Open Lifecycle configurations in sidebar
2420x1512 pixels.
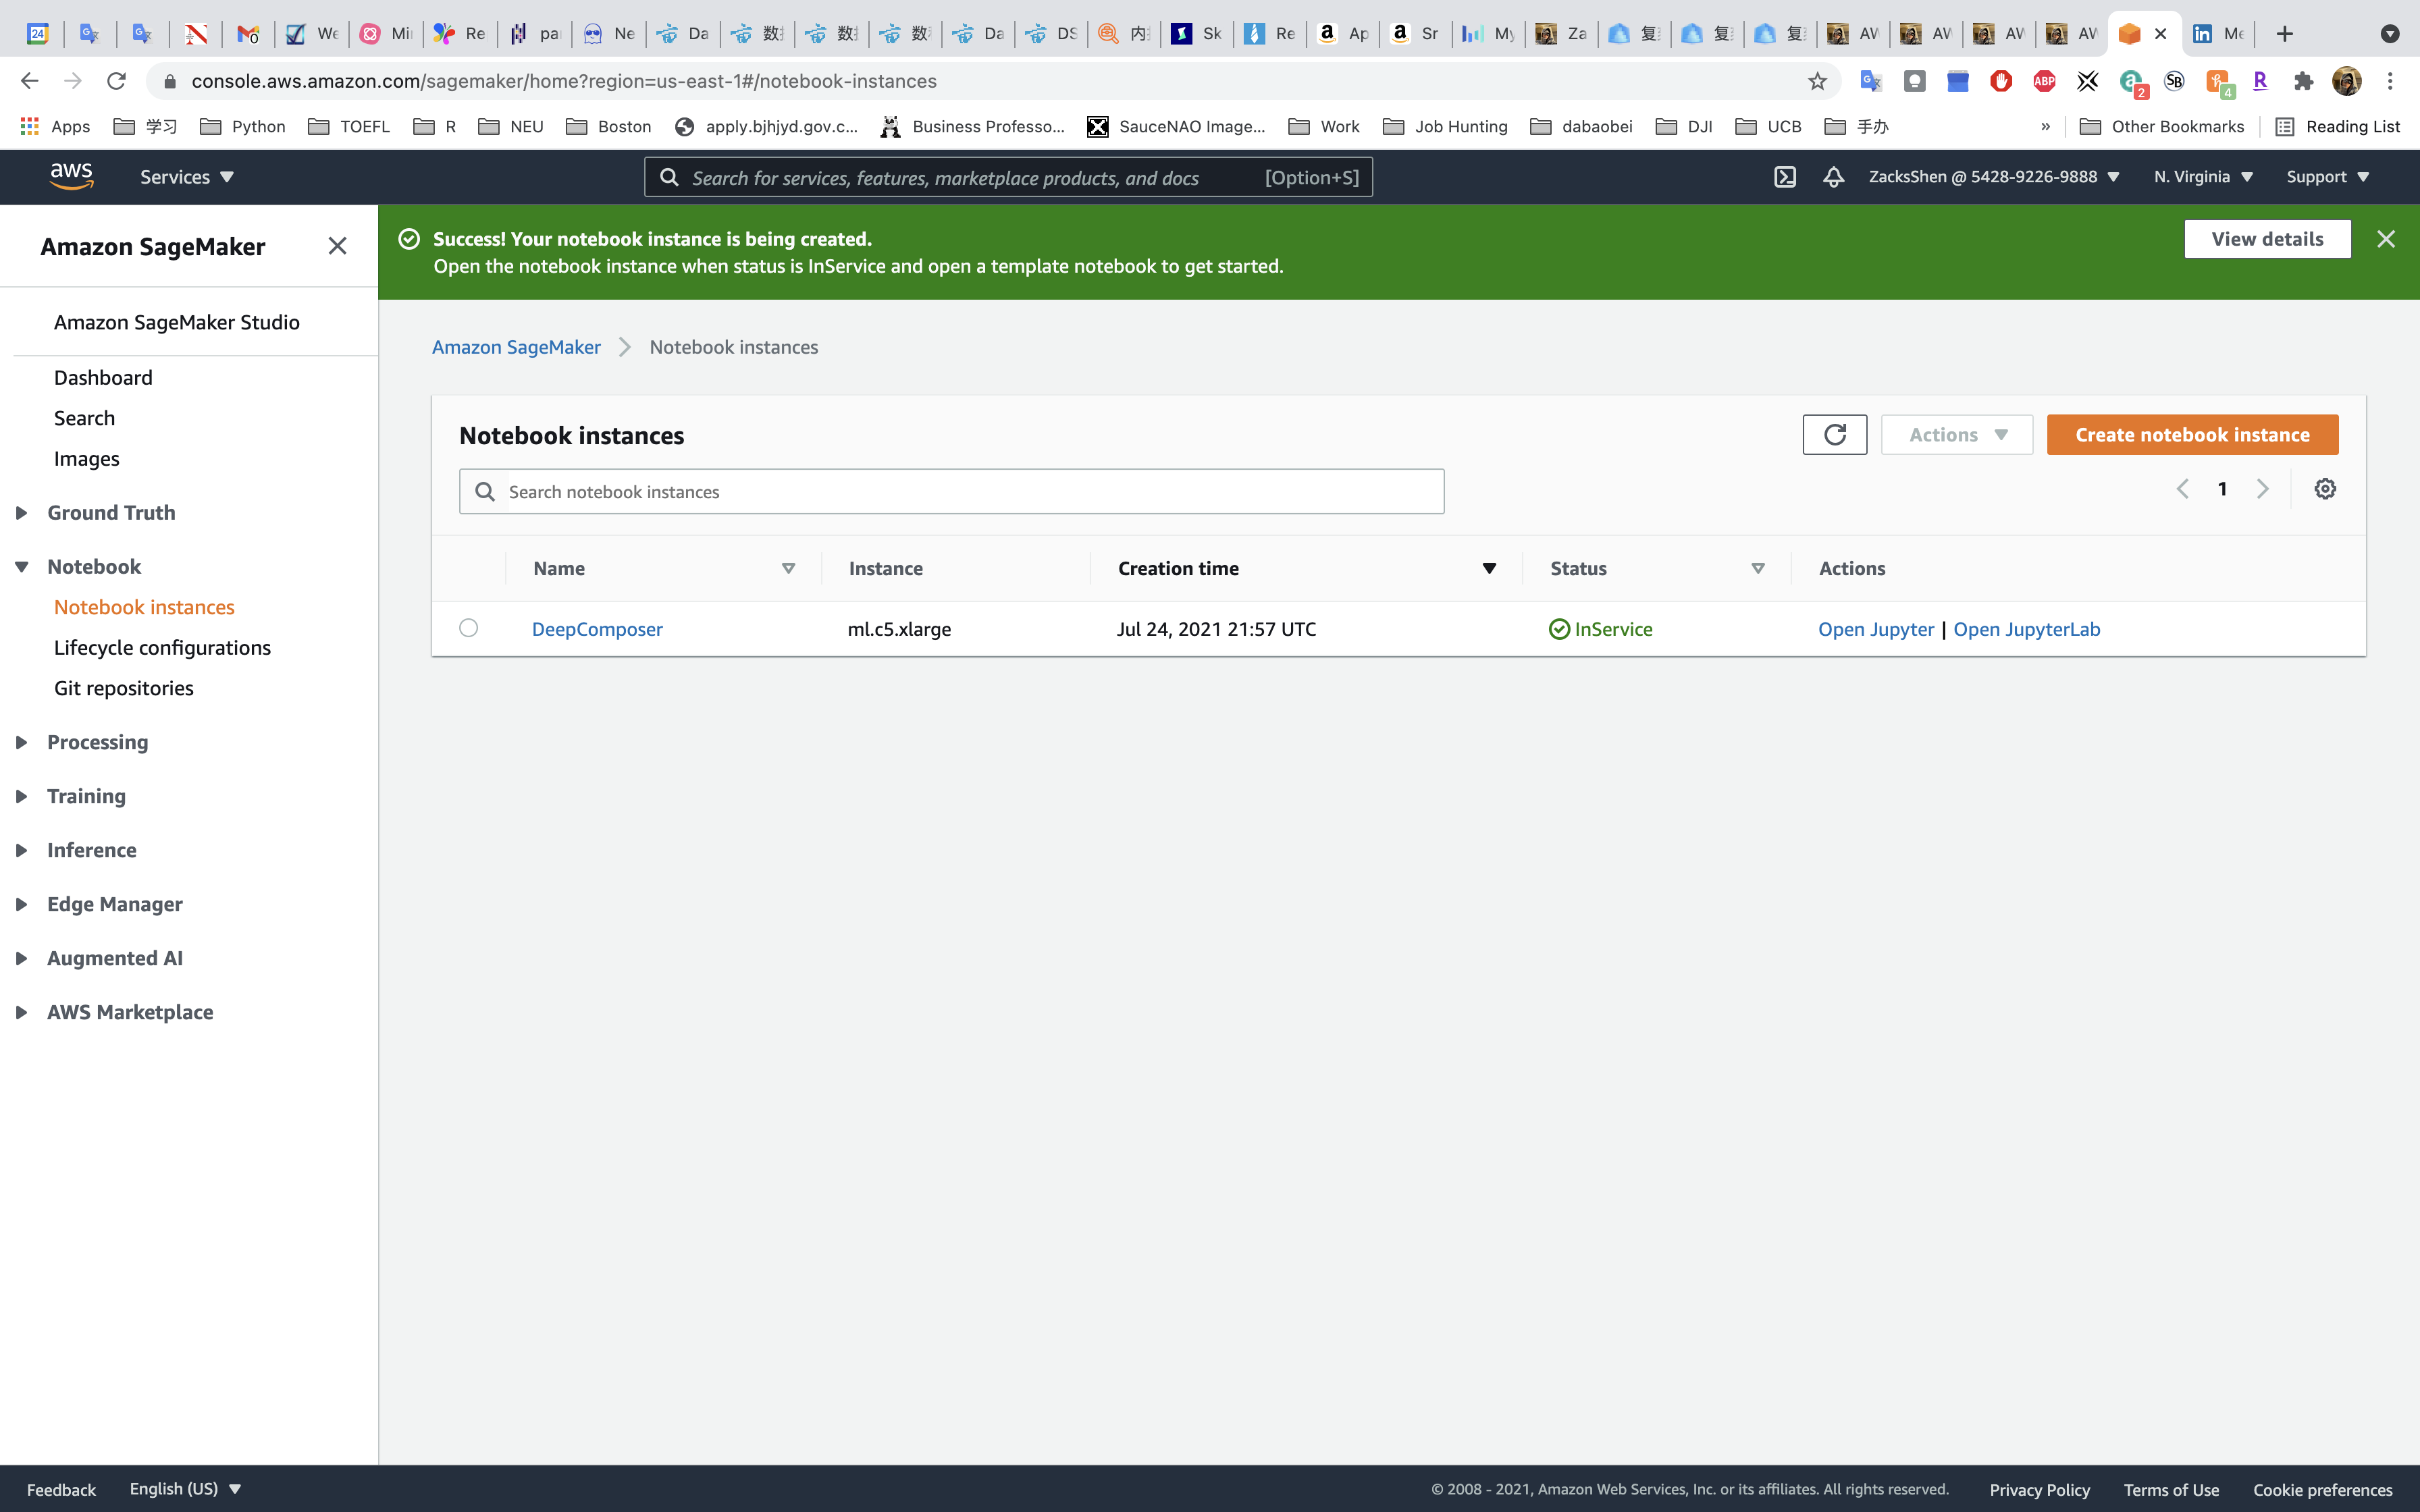(162, 648)
